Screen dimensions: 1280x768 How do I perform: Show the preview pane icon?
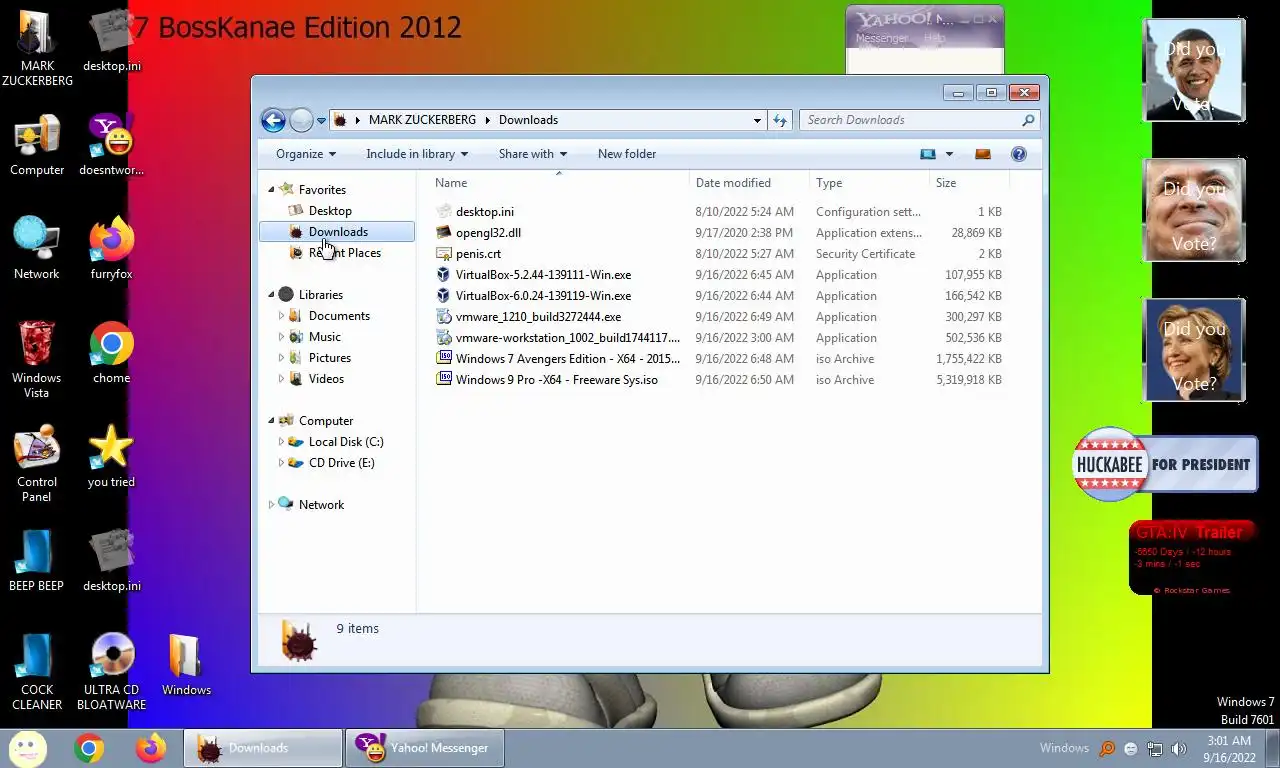tap(983, 154)
